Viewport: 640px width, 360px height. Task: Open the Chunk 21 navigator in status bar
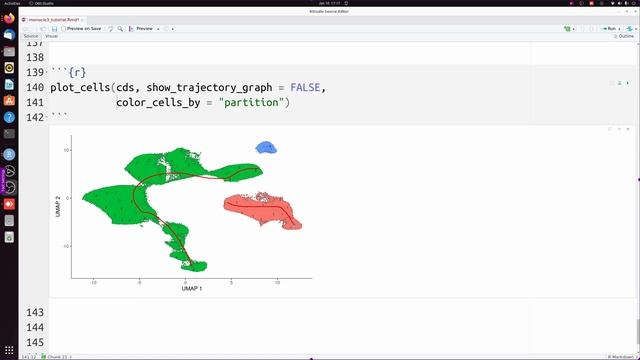point(56,357)
